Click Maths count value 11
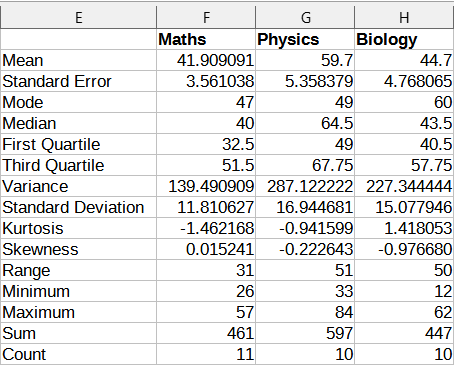Viewport: 454px width, 365px height. (x=206, y=354)
